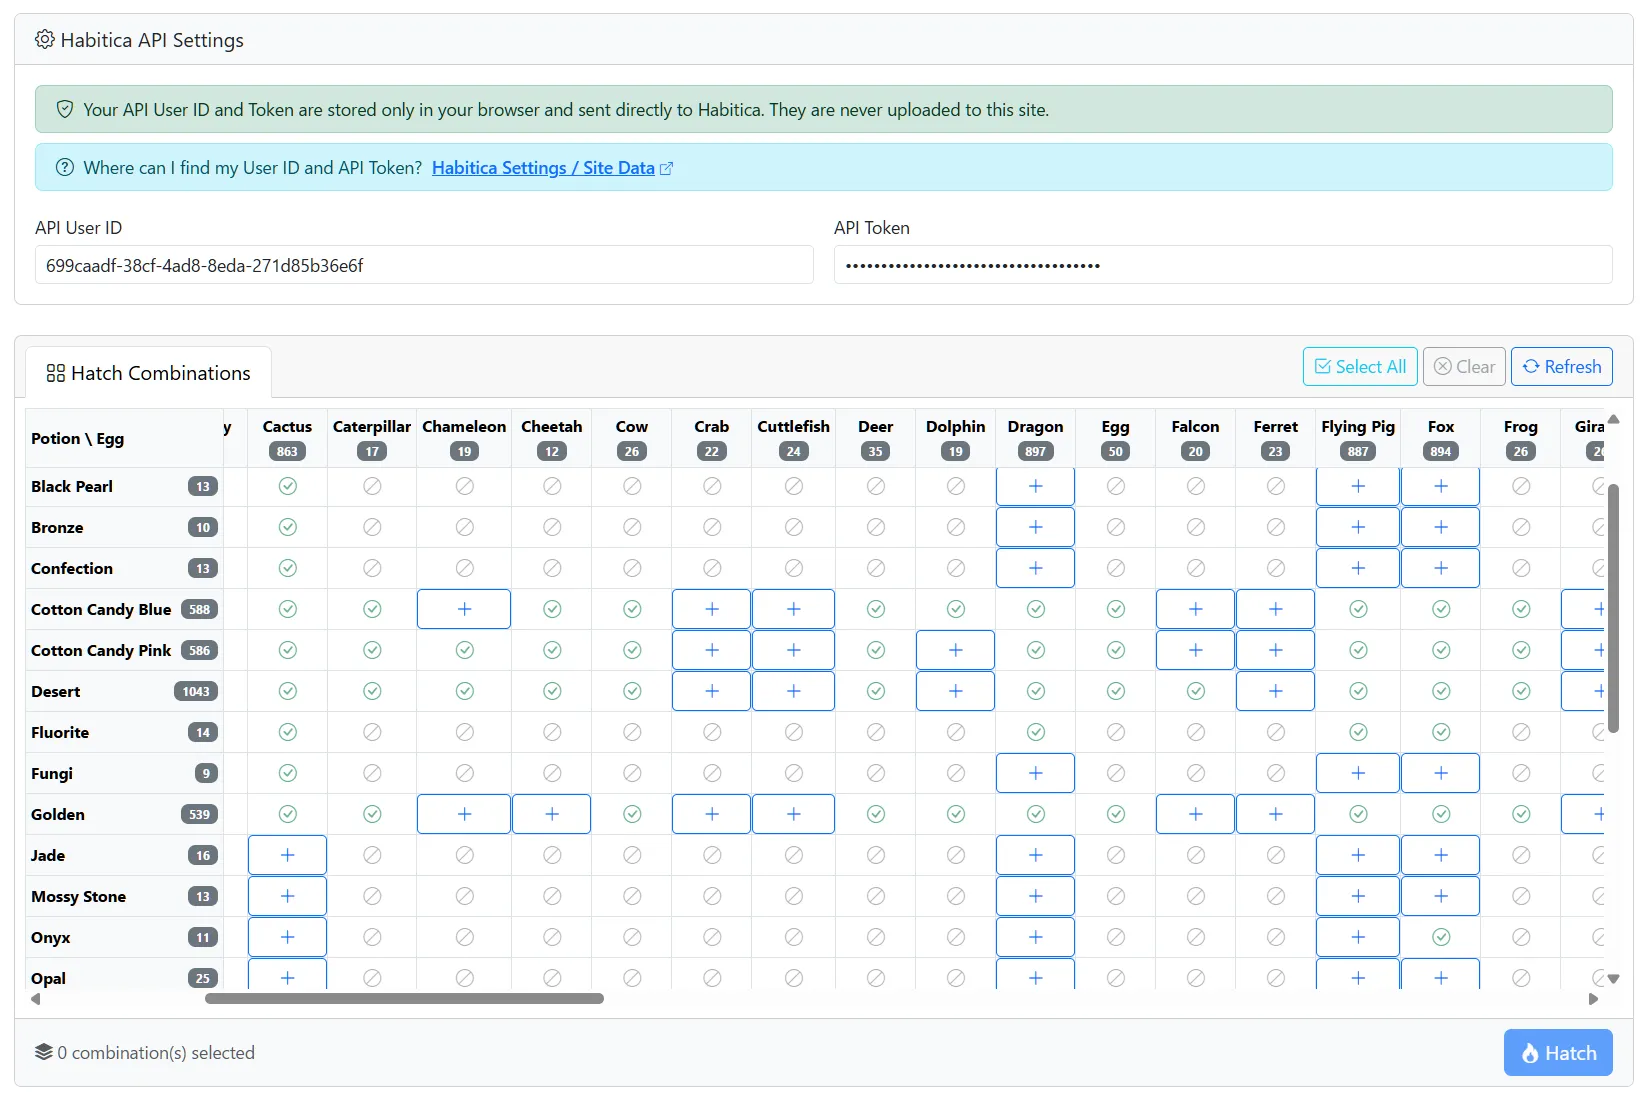
Task: Select the Confection and Fox combination
Action: point(1441,568)
